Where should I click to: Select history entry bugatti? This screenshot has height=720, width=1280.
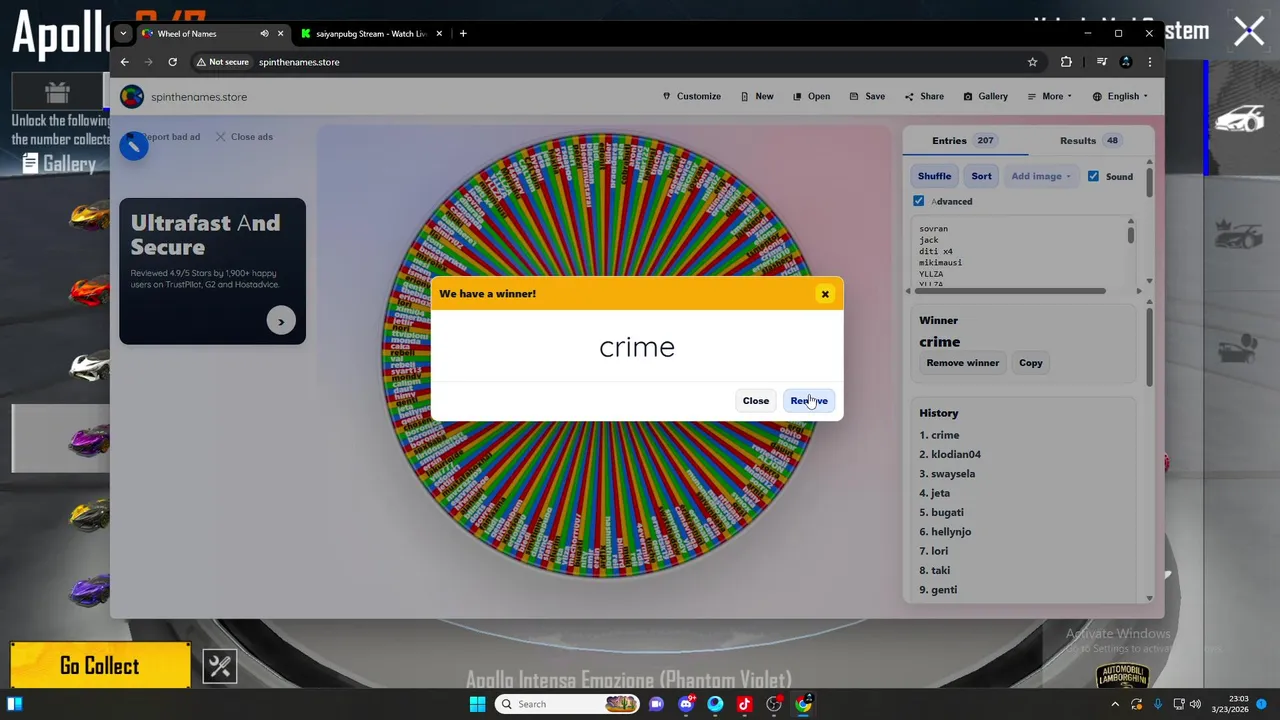(x=941, y=512)
